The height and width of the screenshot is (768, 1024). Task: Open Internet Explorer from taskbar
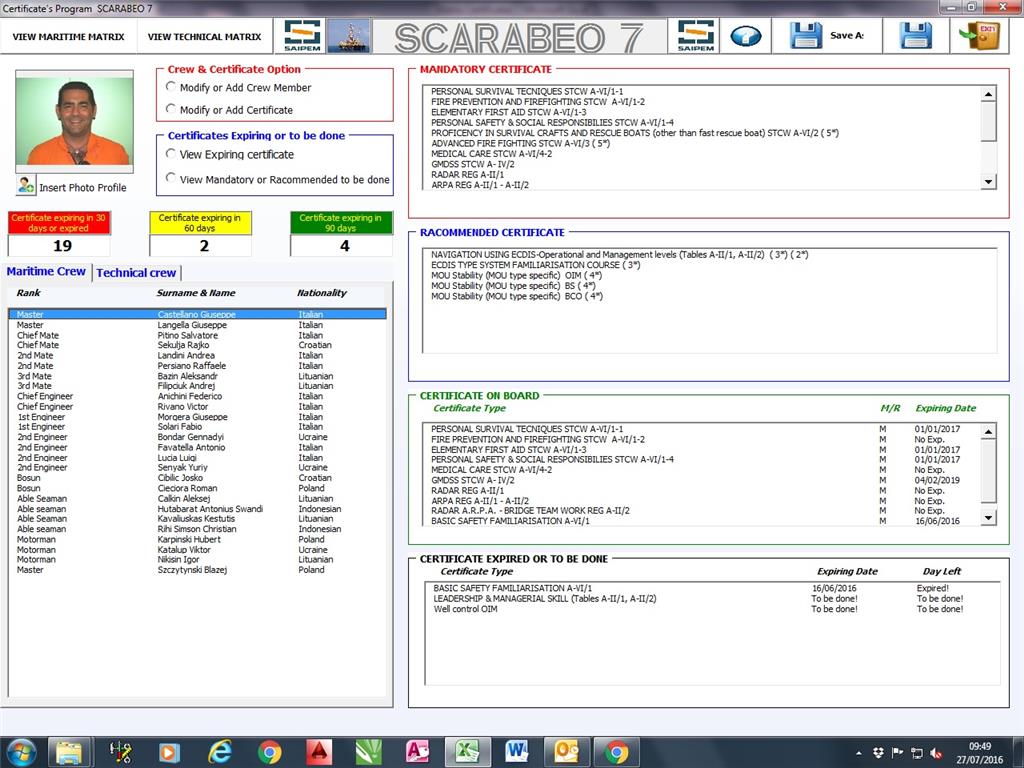pos(220,752)
